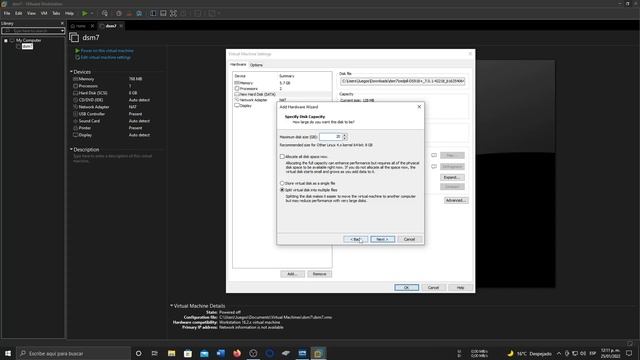
Task: Click Help in Virtual Machine Settings
Action: pyautogui.click(x=460, y=288)
